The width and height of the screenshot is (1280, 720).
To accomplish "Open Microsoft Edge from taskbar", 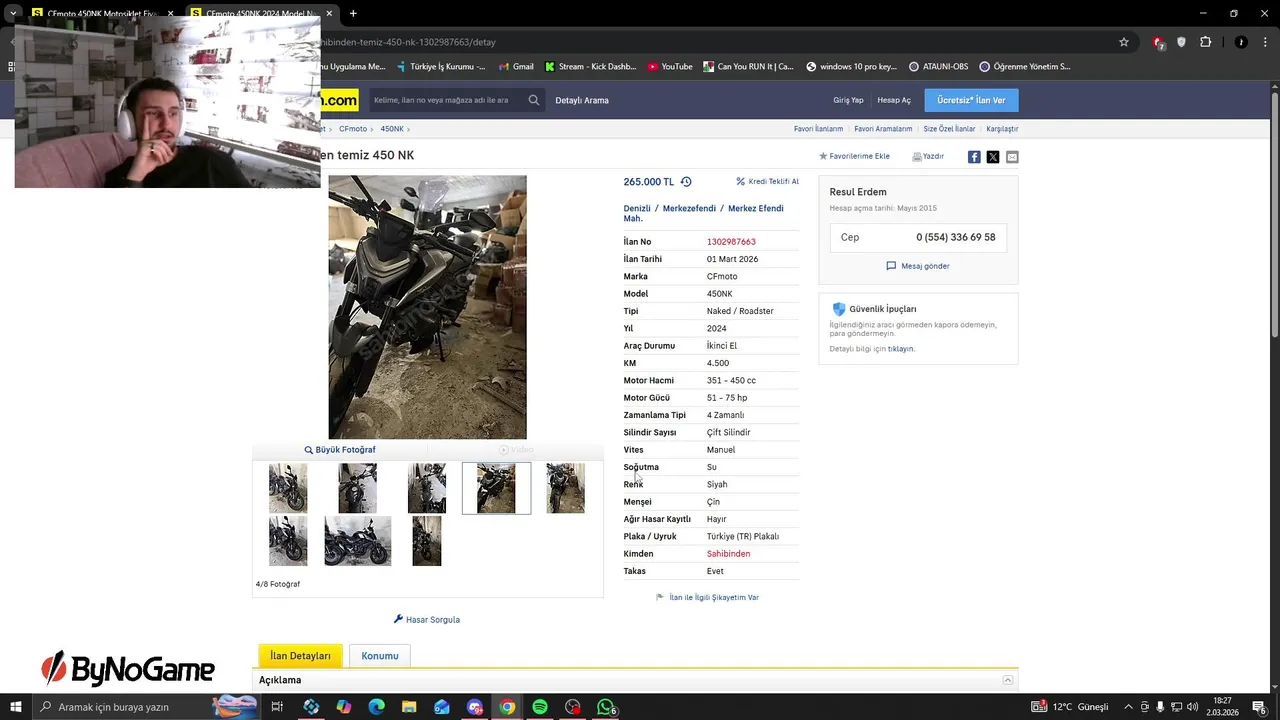I will [376, 707].
